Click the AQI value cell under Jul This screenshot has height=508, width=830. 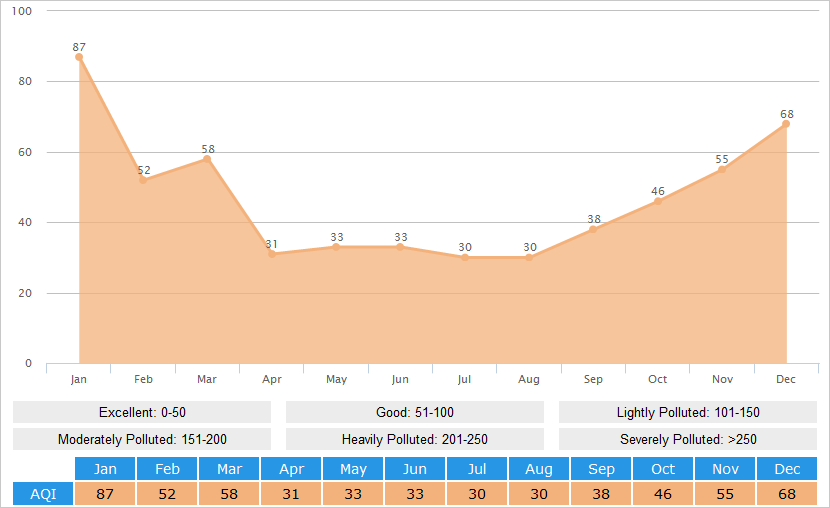[x=477, y=494]
